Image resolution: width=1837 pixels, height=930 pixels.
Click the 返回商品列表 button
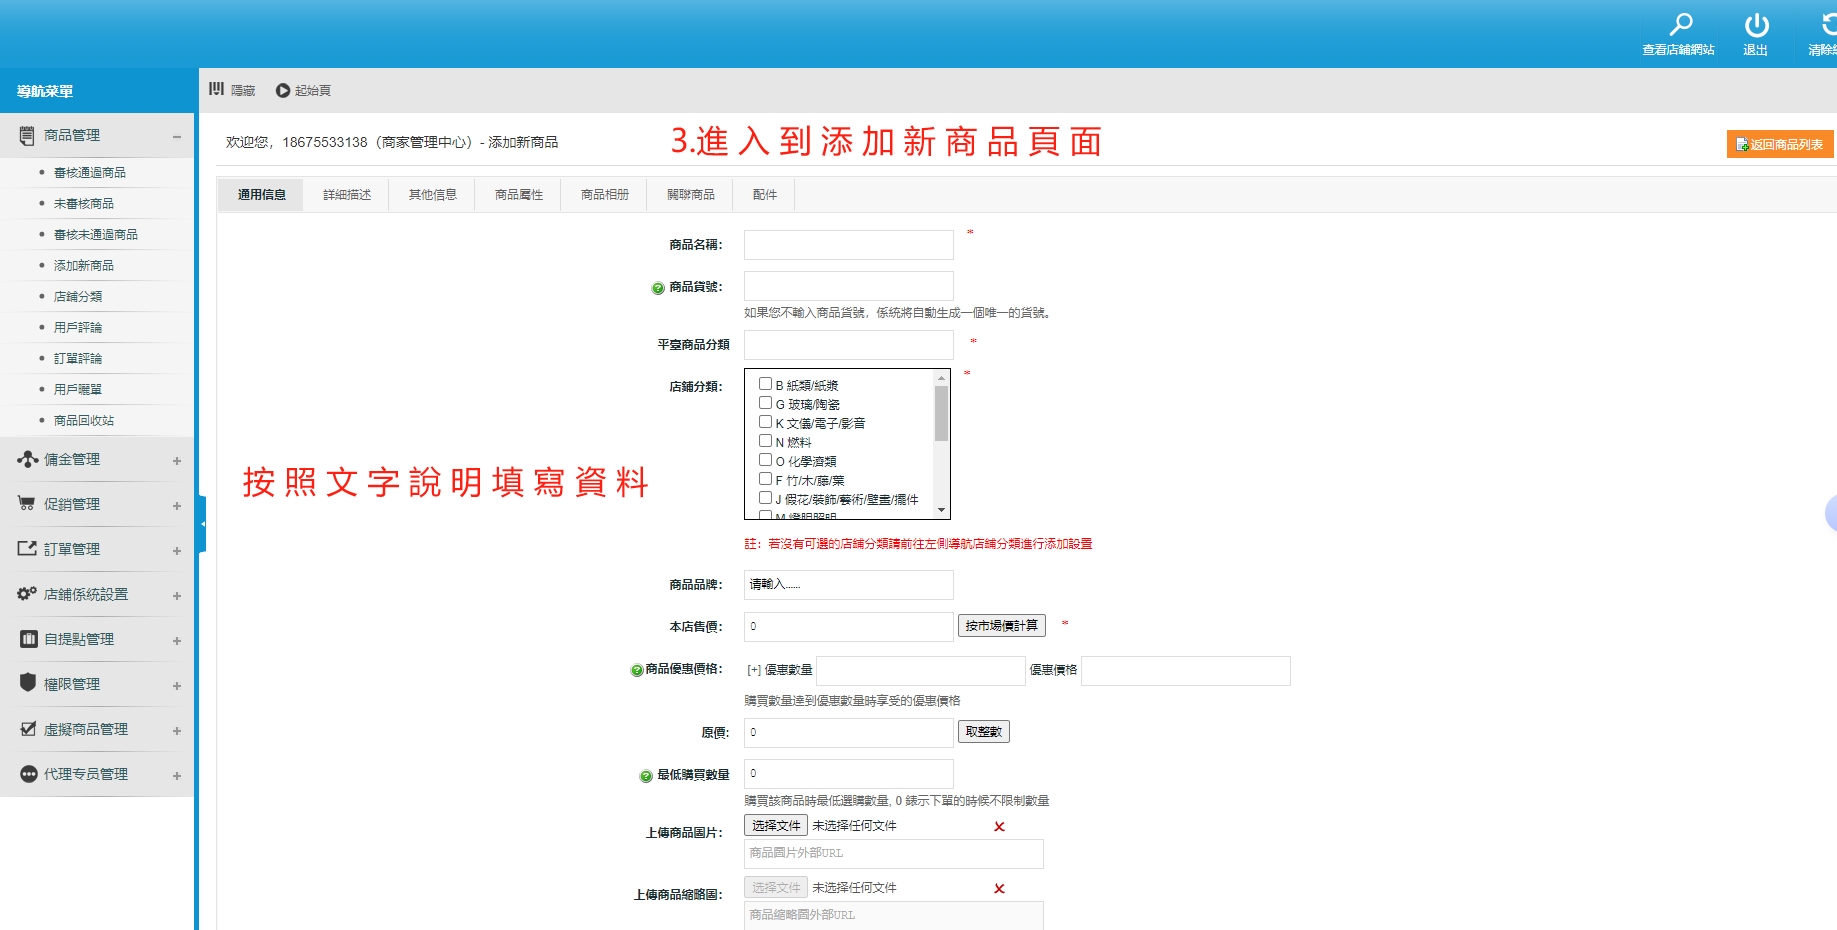1779,145
